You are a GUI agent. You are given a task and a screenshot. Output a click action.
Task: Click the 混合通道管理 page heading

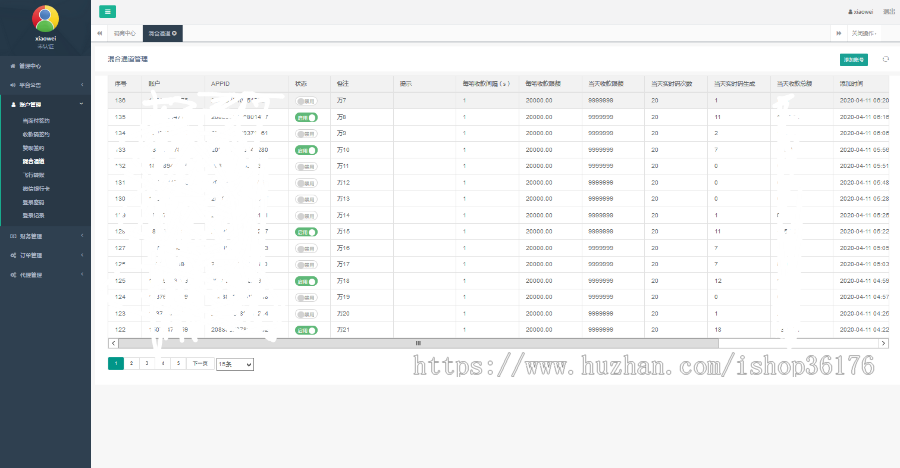tap(127, 59)
